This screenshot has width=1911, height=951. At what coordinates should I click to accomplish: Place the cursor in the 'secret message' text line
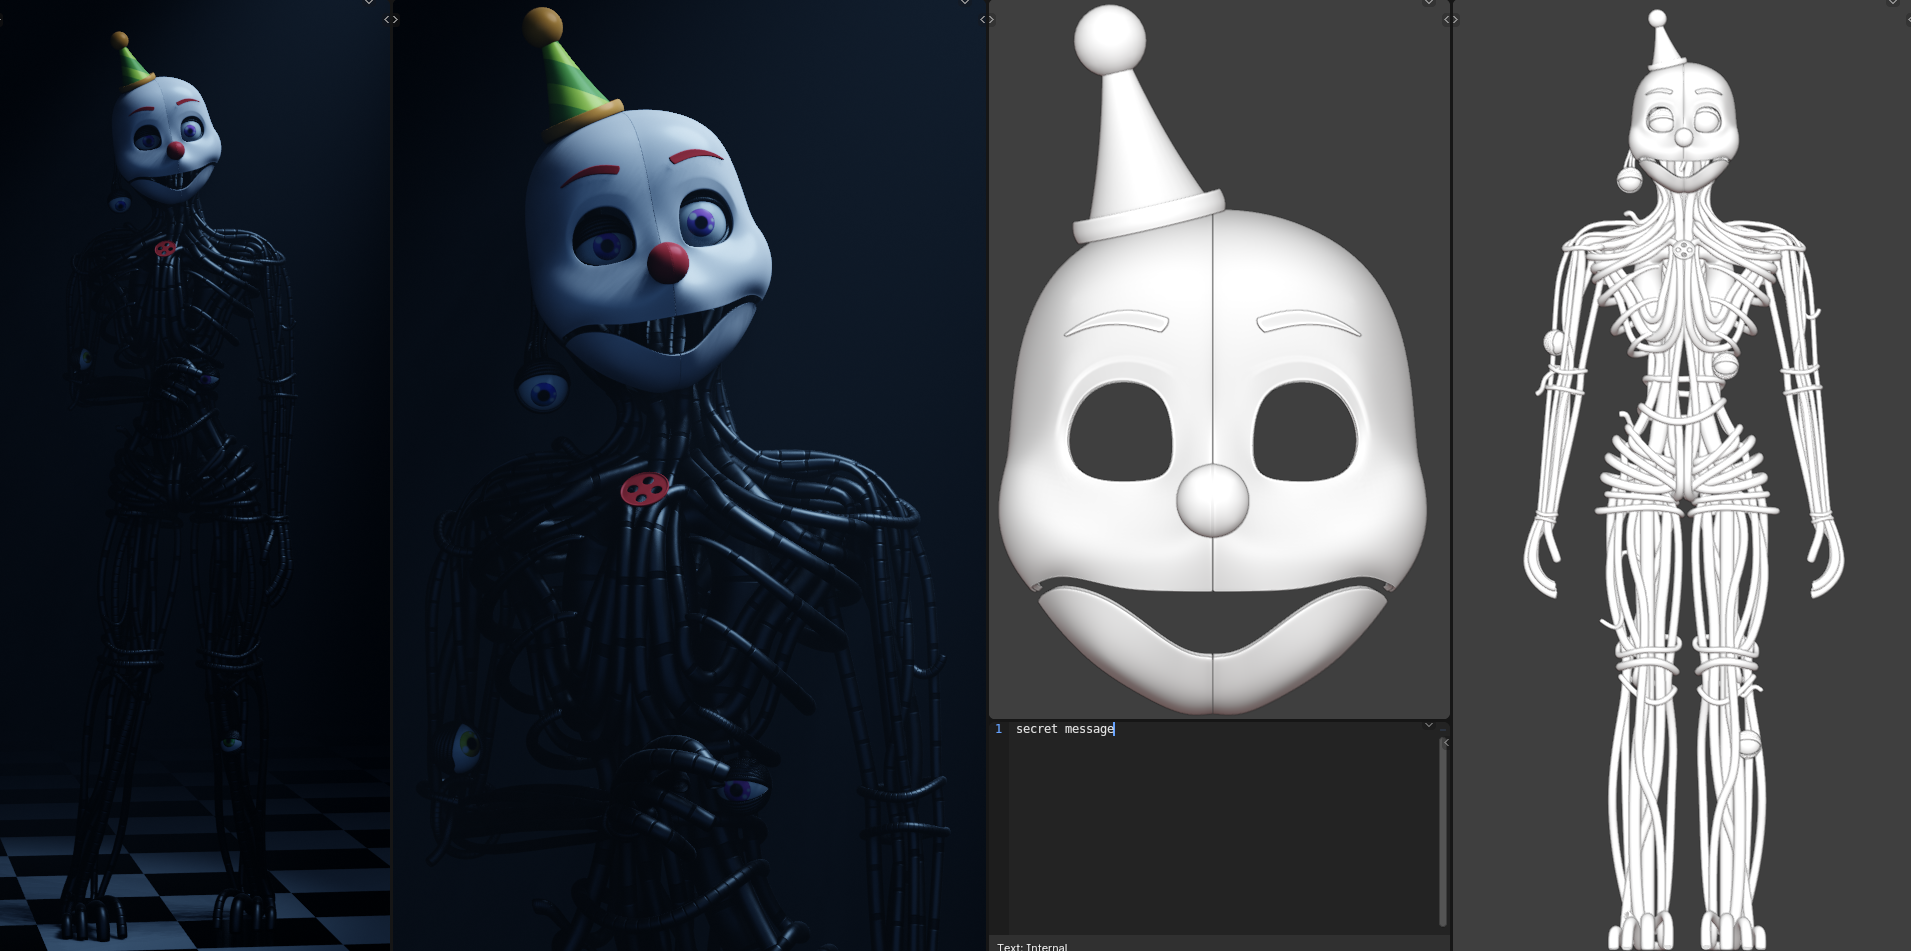pos(1063,729)
